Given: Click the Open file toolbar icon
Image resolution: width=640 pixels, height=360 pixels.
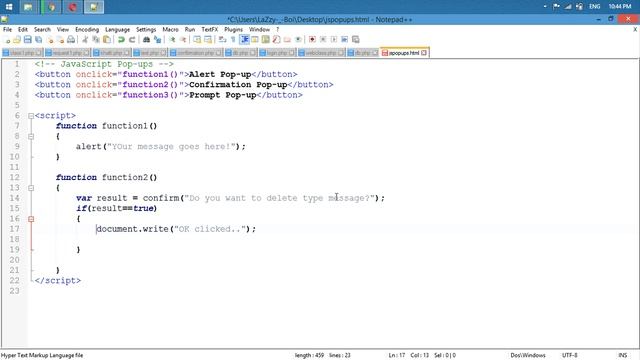Looking at the screenshot, I should (x=17, y=40).
